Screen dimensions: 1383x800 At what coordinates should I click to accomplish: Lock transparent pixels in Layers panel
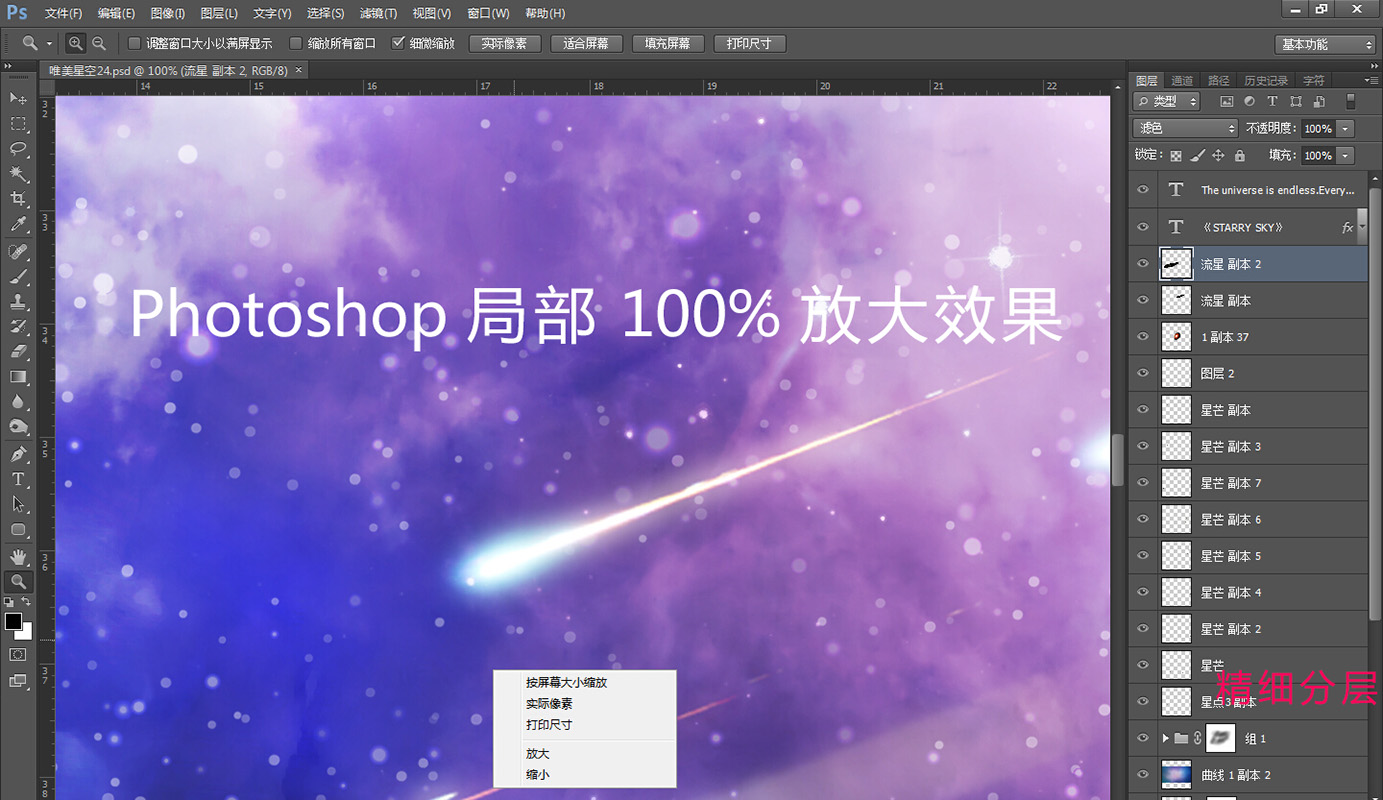(x=1176, y=156)
